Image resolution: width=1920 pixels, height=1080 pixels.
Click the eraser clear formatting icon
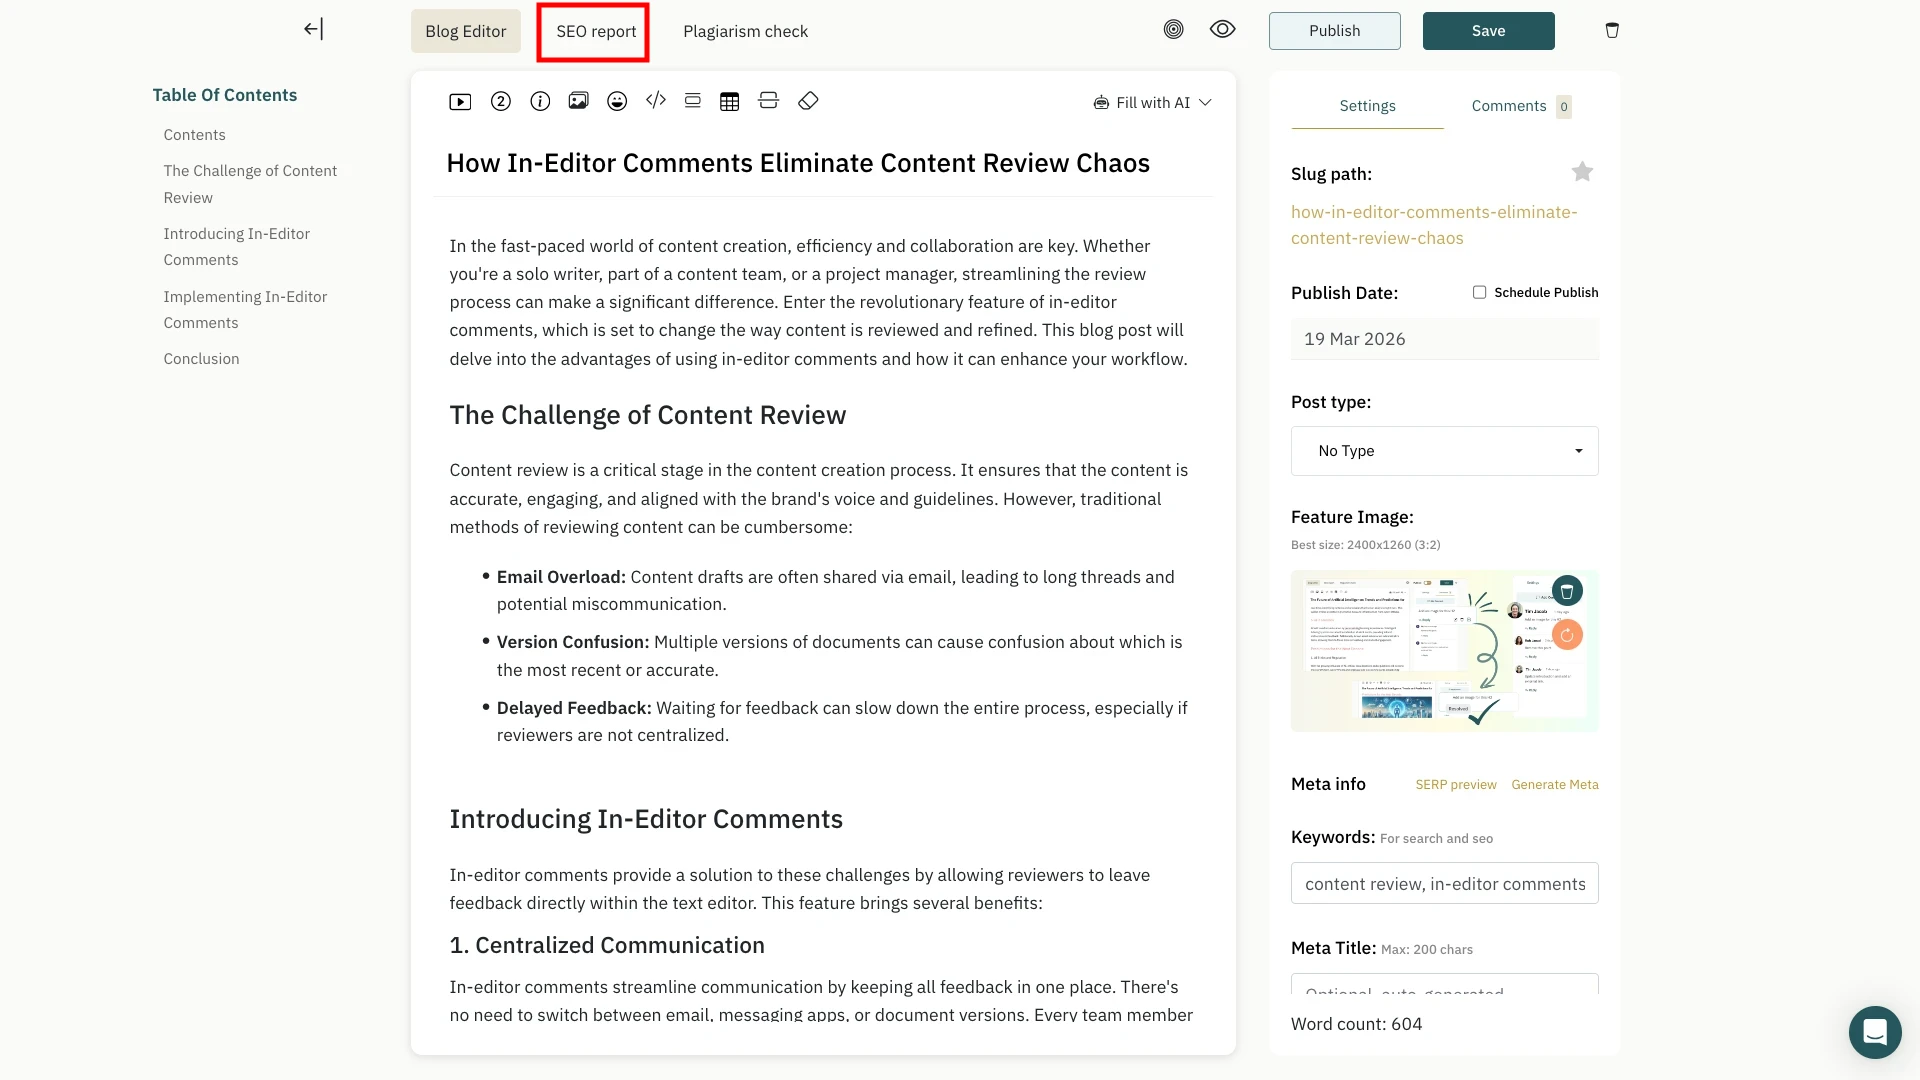(808, 101)
